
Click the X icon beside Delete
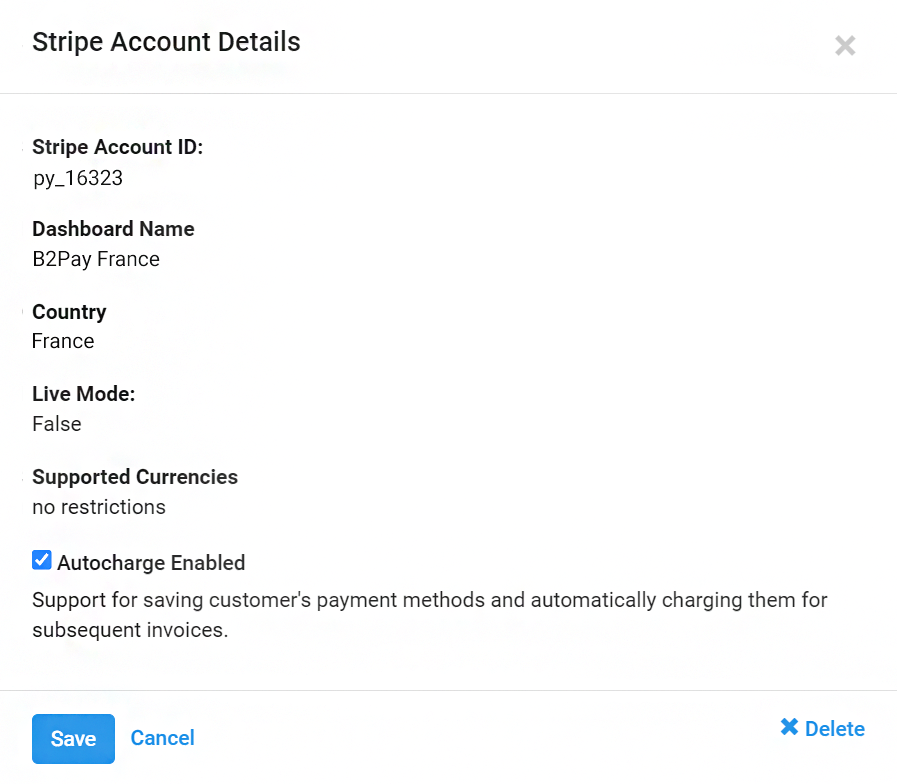click(789, 727)
